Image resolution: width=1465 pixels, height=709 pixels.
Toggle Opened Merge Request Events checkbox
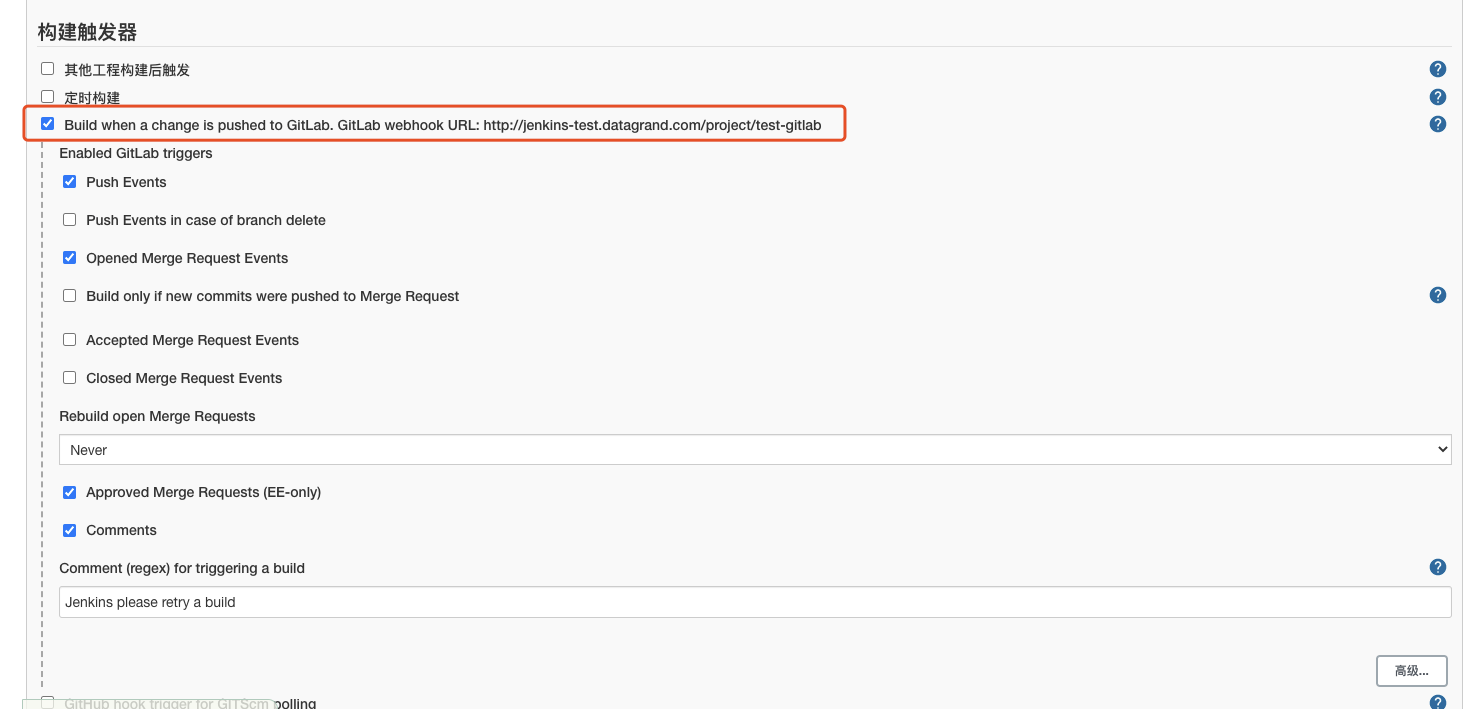click(69, 258)
